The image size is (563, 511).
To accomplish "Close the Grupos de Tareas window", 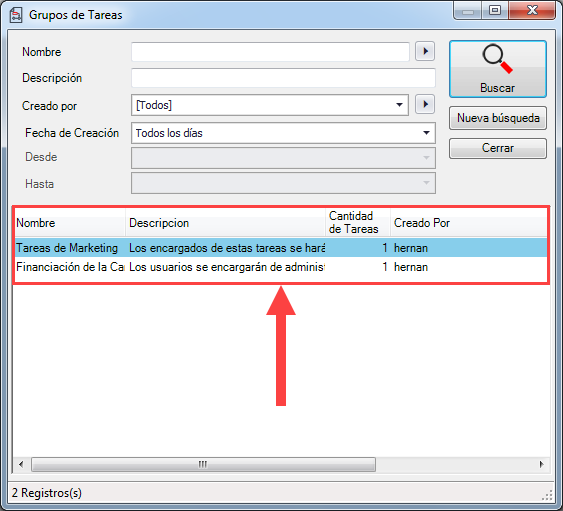I will [532, 11].
